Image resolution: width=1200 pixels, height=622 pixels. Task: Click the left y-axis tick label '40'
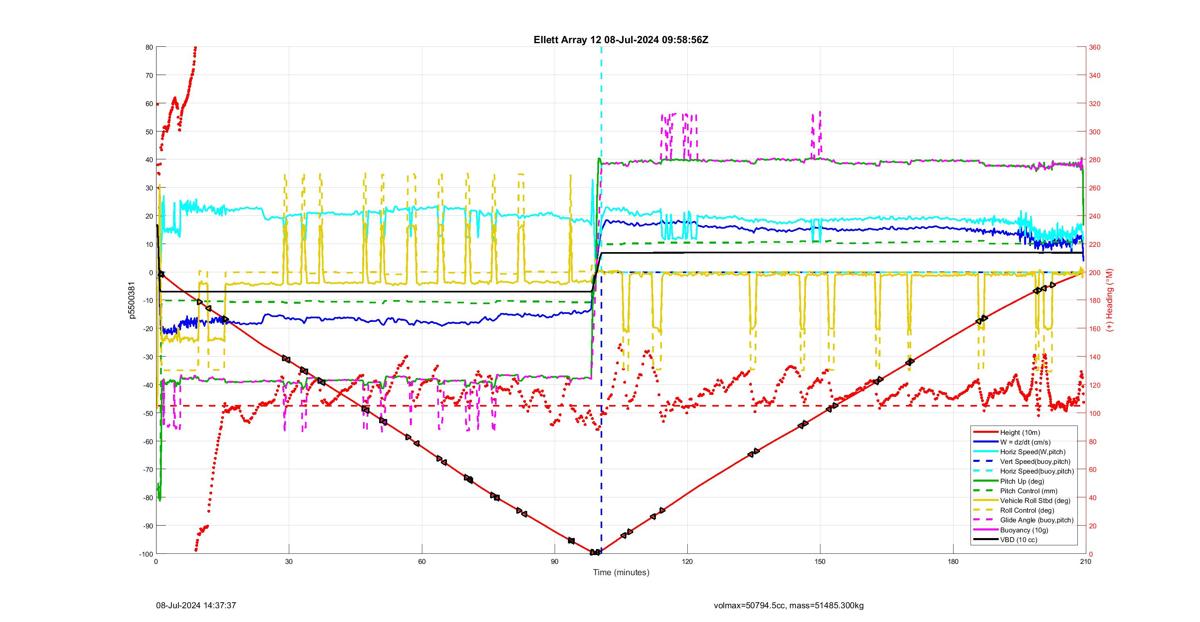[x=148, y=160]
